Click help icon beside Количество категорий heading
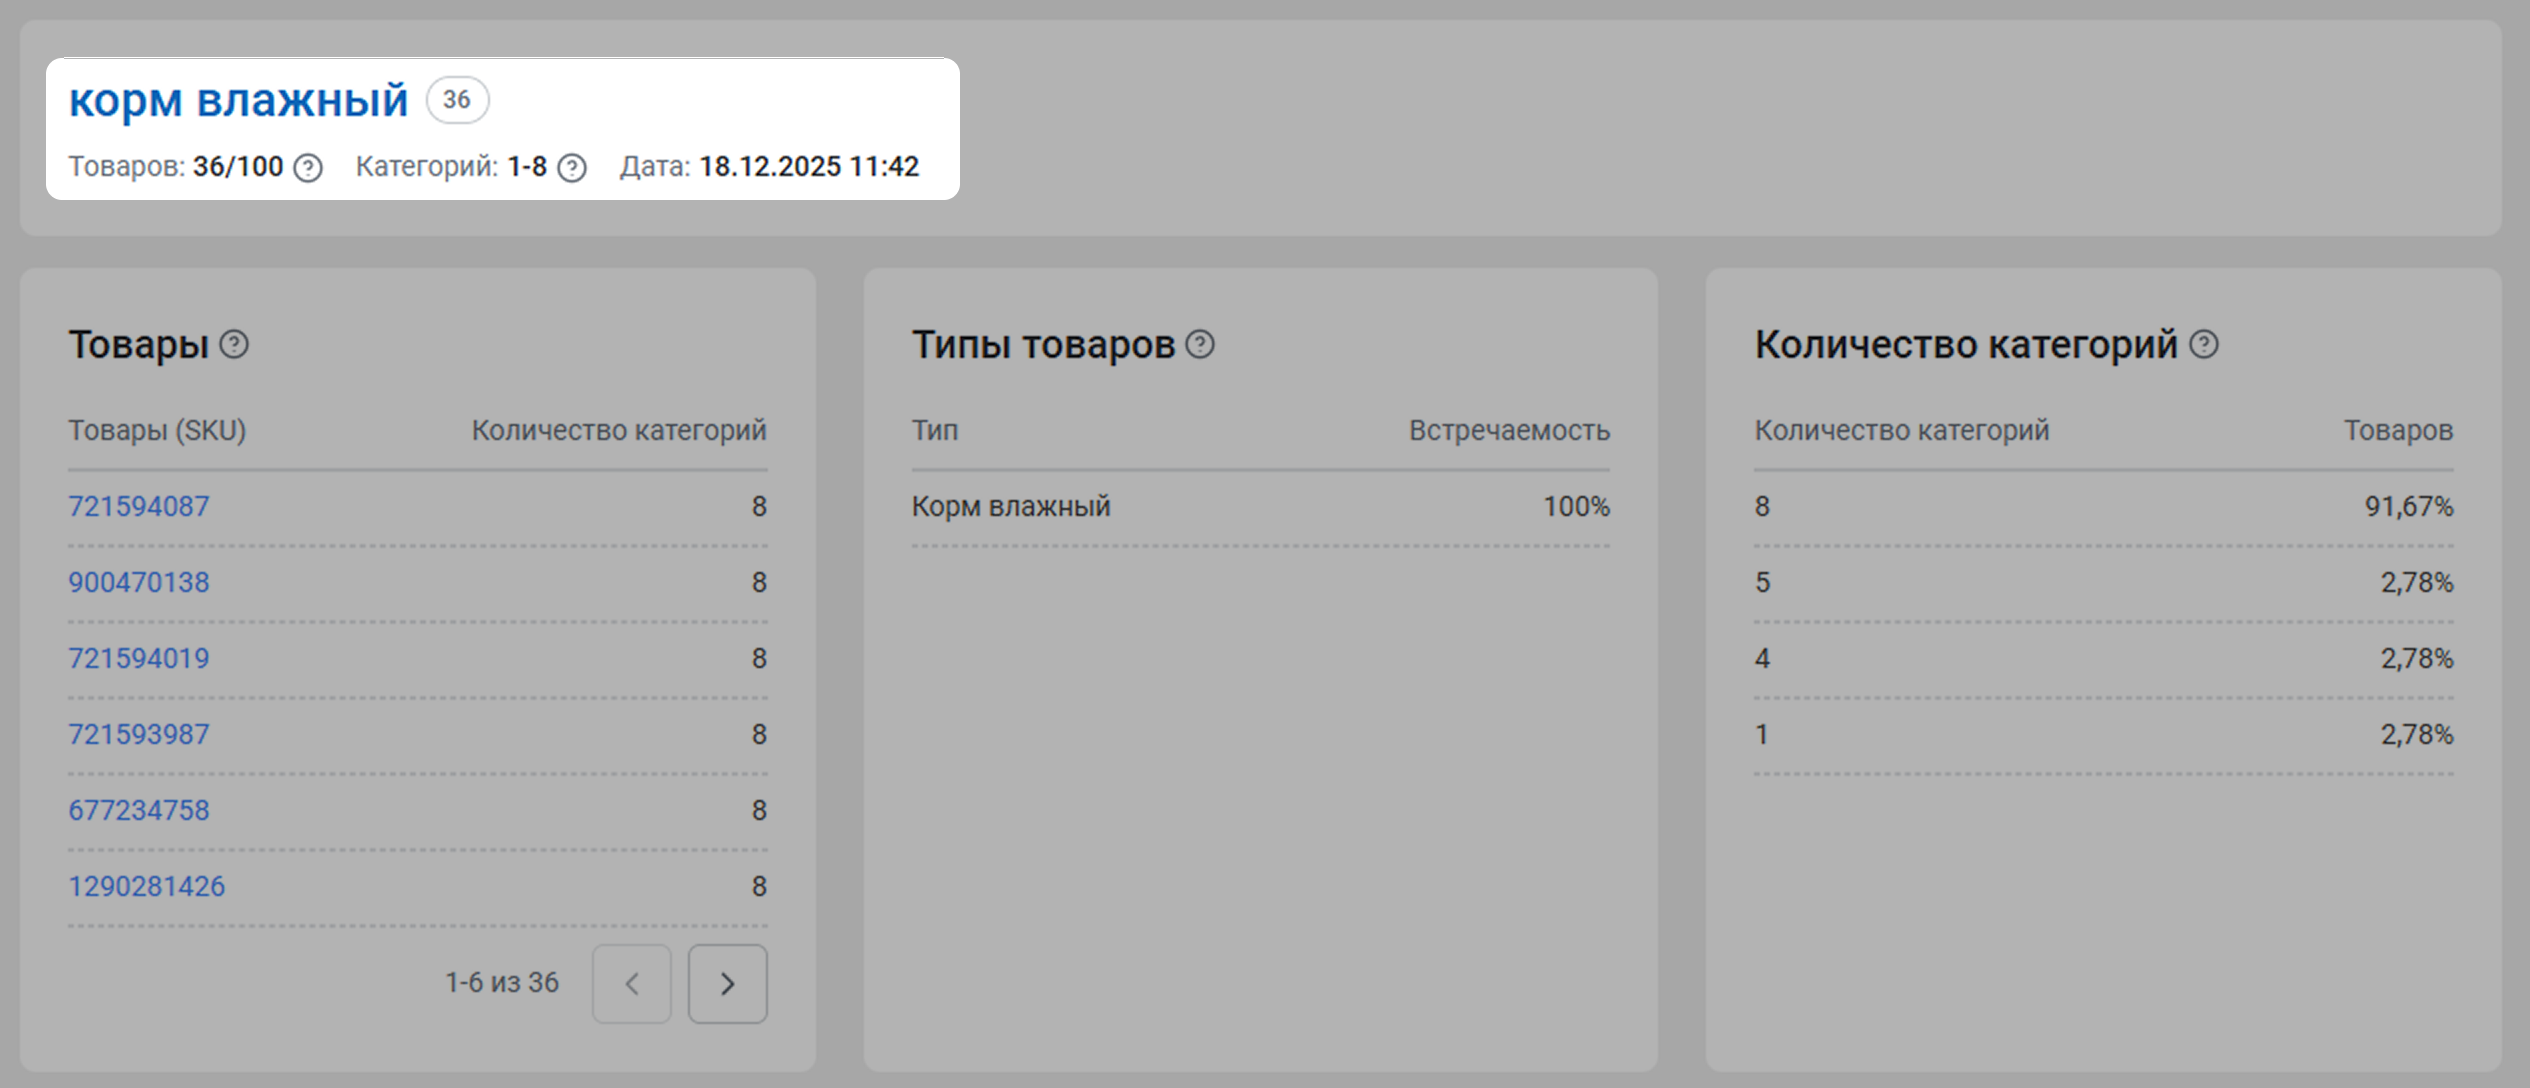This screenshot has width=2530, height=1088. (2204, 345)
